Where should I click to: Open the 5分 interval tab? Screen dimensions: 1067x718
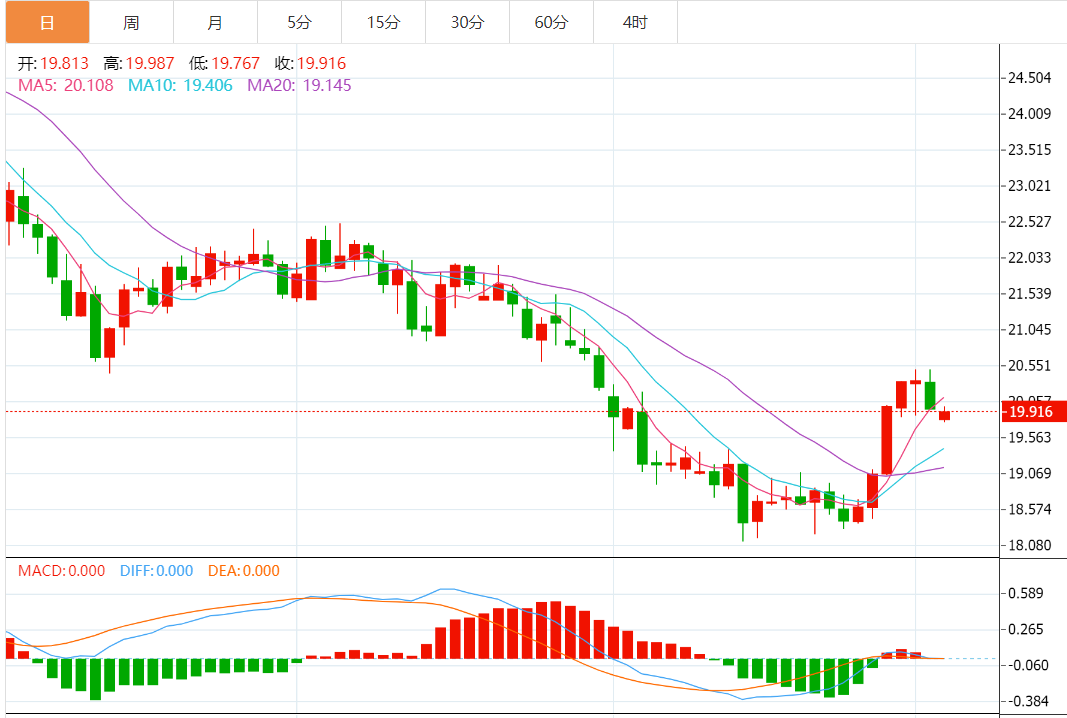click(x=299, y=22)
